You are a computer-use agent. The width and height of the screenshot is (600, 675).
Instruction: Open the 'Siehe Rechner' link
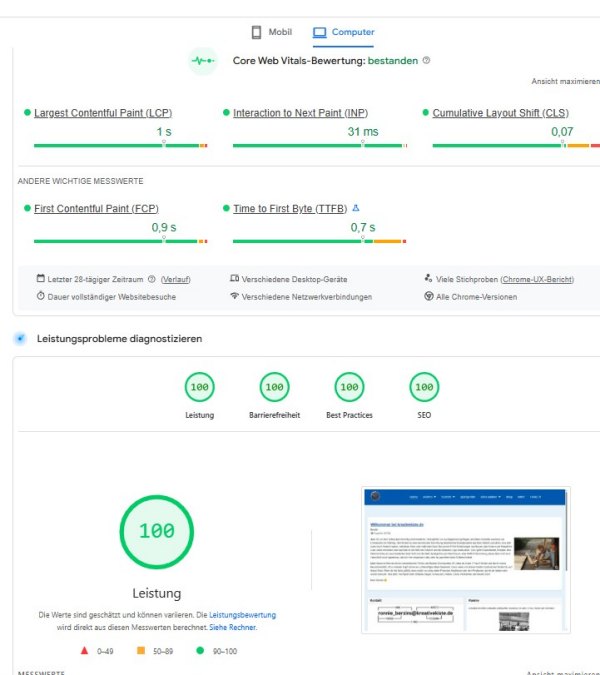[233, 627]
